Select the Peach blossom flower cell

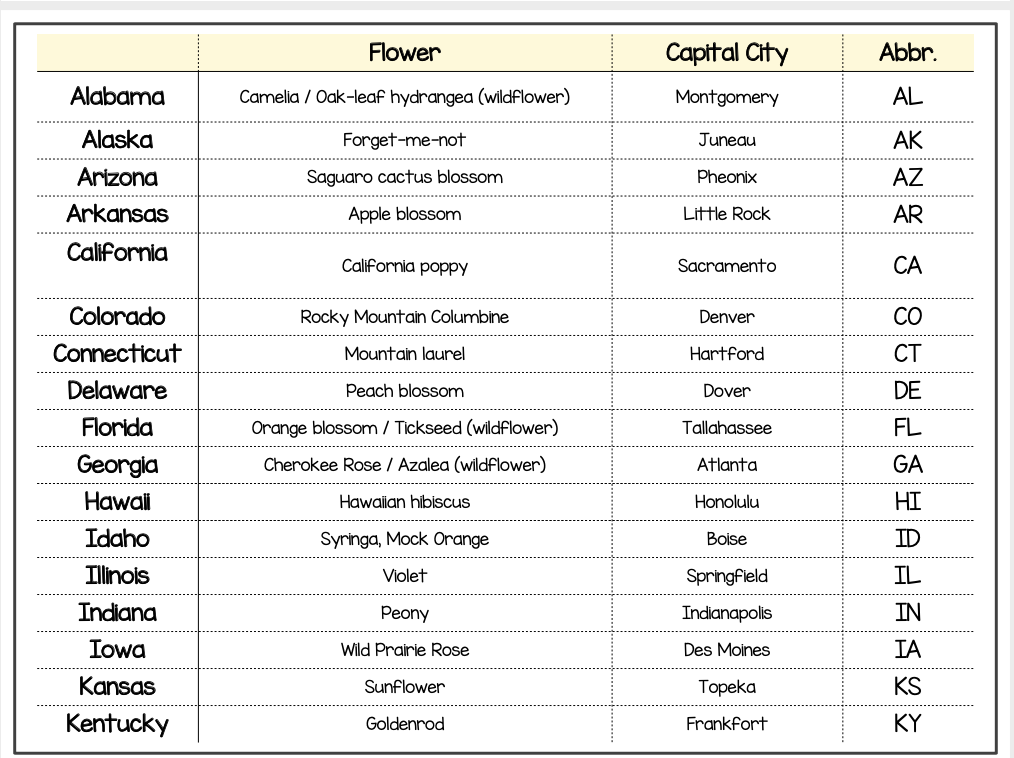click(404, 391)
